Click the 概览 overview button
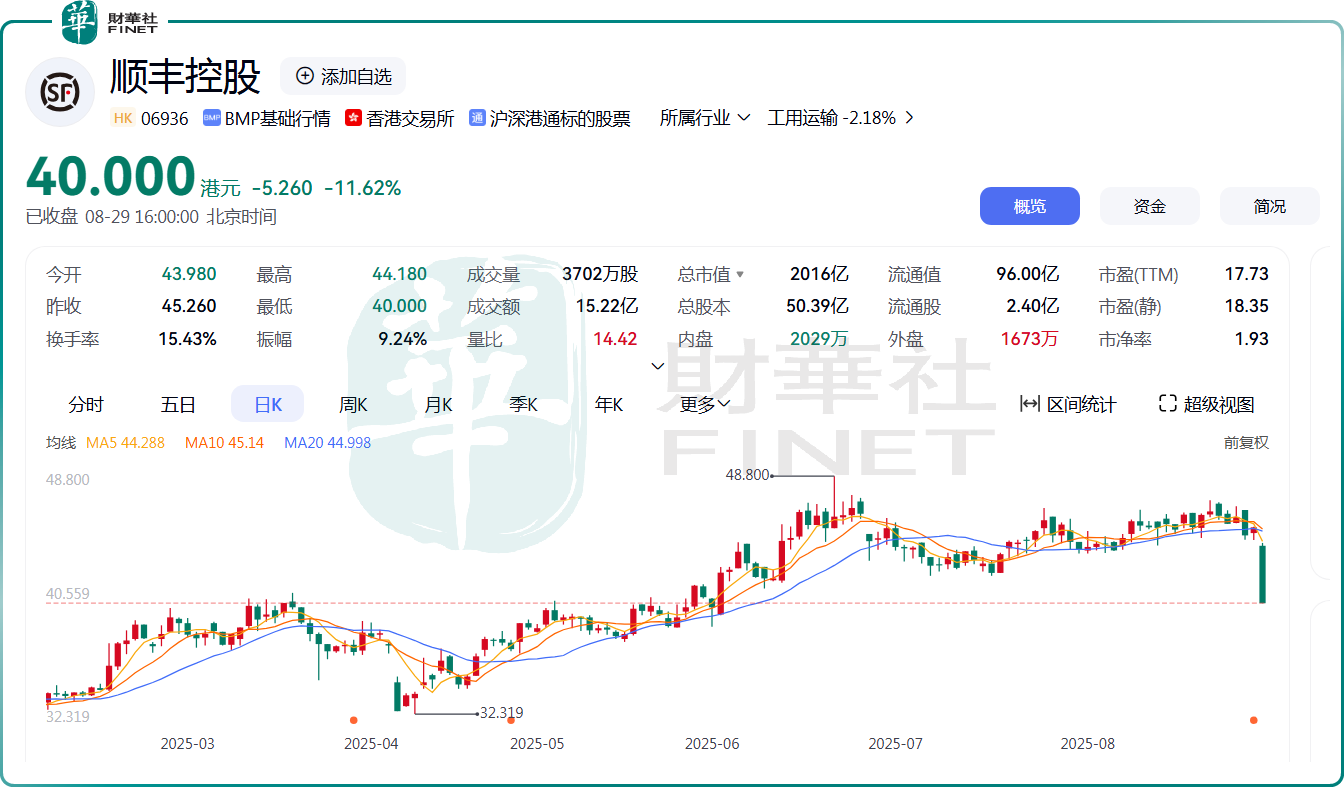 (x=1030, y=206)
